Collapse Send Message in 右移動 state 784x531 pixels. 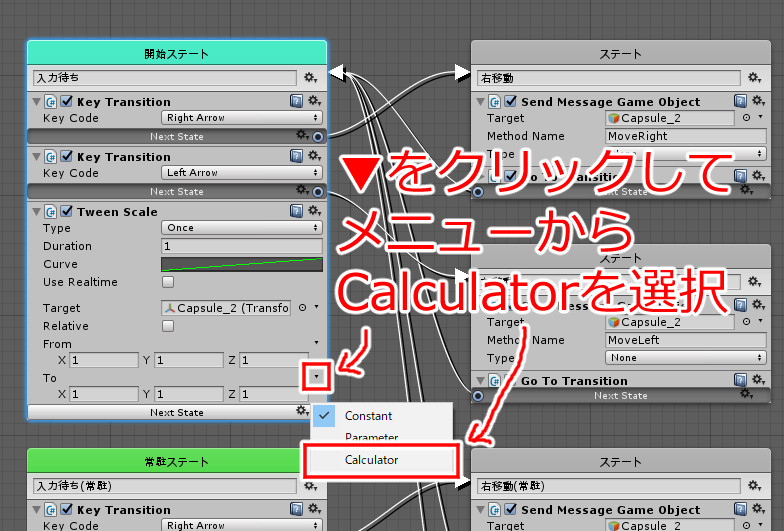[x=480, y=102]
